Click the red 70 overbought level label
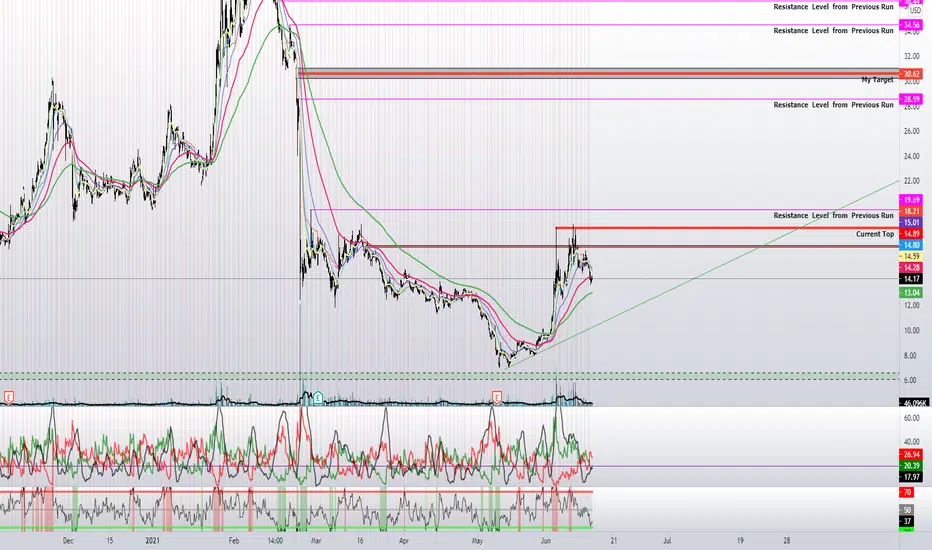 tap(907, 492)
